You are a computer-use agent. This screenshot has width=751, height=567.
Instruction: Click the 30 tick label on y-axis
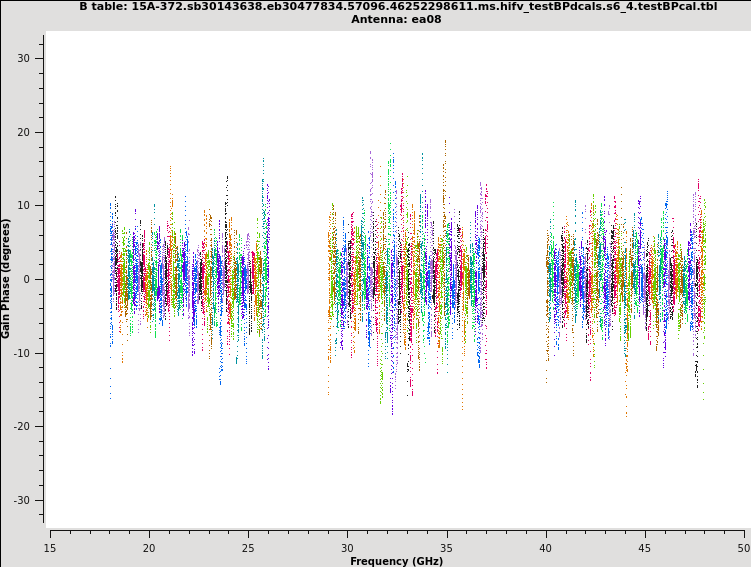[24, 58]
